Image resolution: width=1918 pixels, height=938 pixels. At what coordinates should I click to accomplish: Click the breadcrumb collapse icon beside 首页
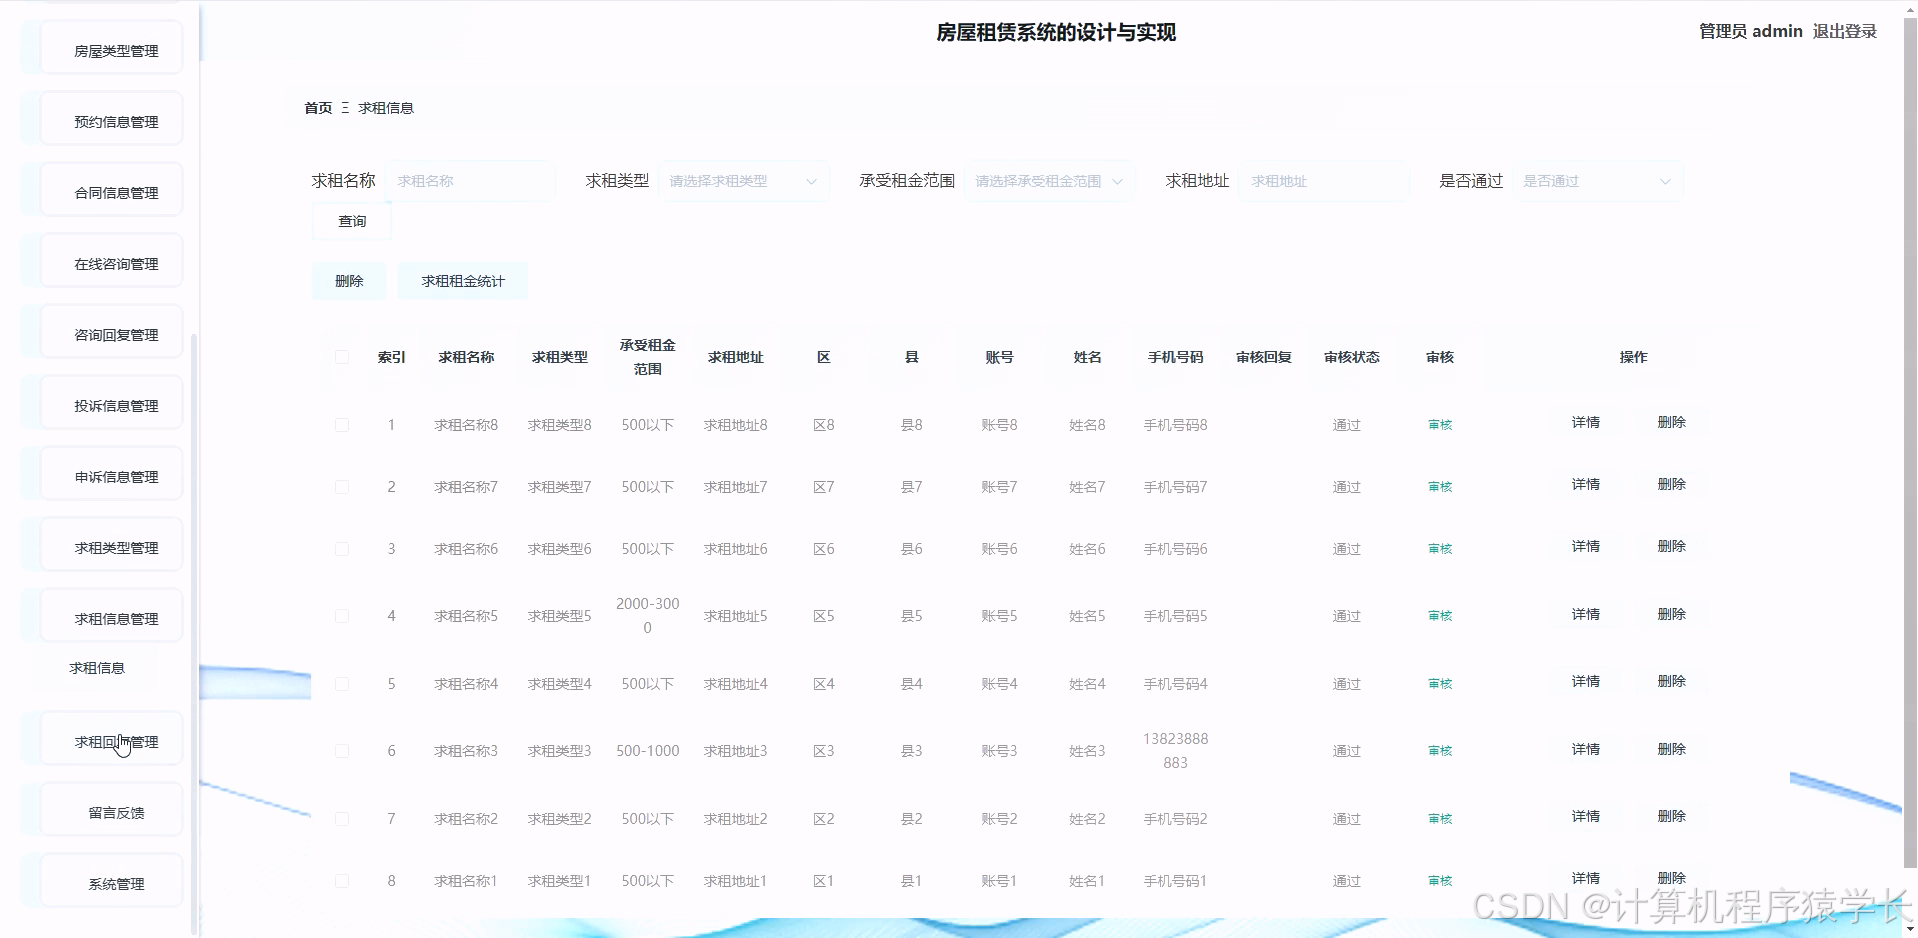click(x=344, y=107)
